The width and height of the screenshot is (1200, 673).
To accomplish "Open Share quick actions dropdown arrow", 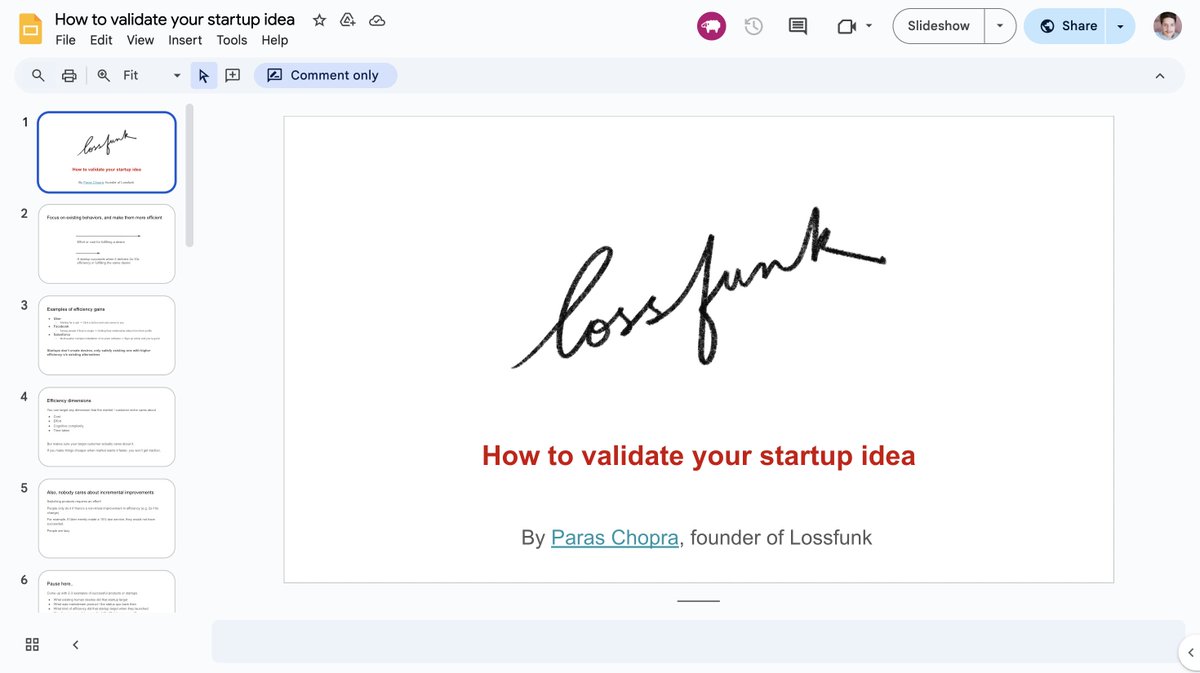I will [1121, 26].
